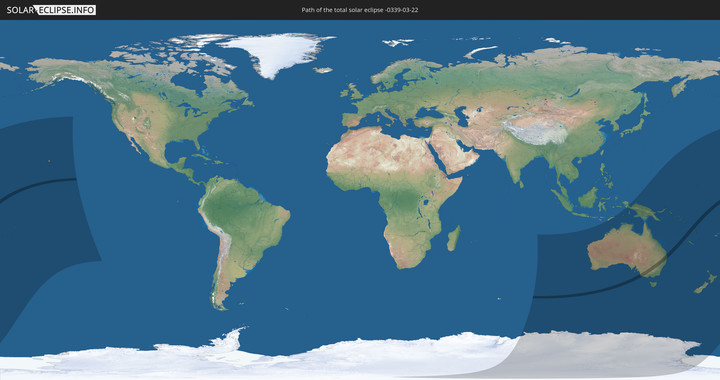Click on New Guinea island
The width and height of the screenshot is (720, 380).
click(645, 211)
